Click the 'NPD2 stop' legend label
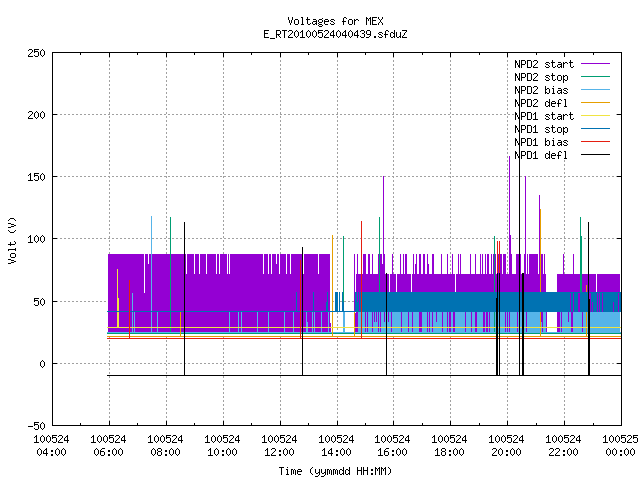Screen dimensions: 640x480 pos(541,77)
